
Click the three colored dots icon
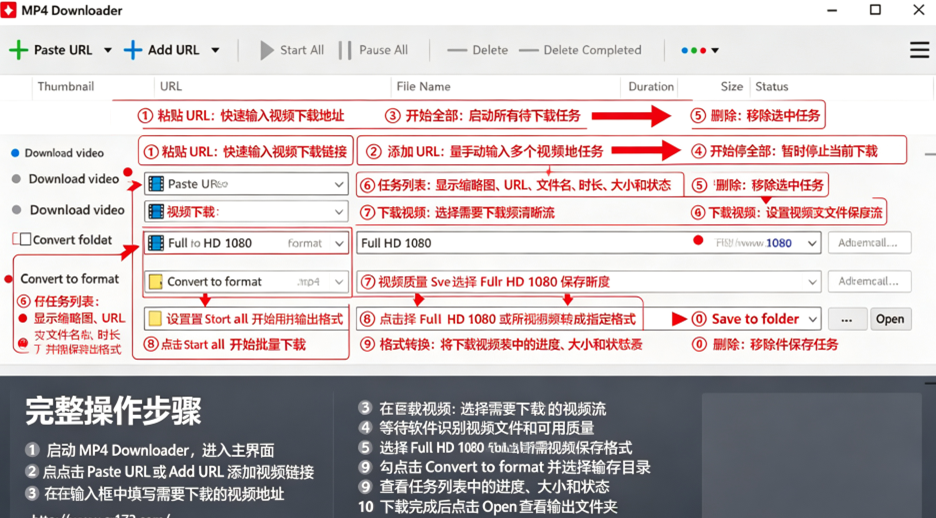click(x=694, y=51)
